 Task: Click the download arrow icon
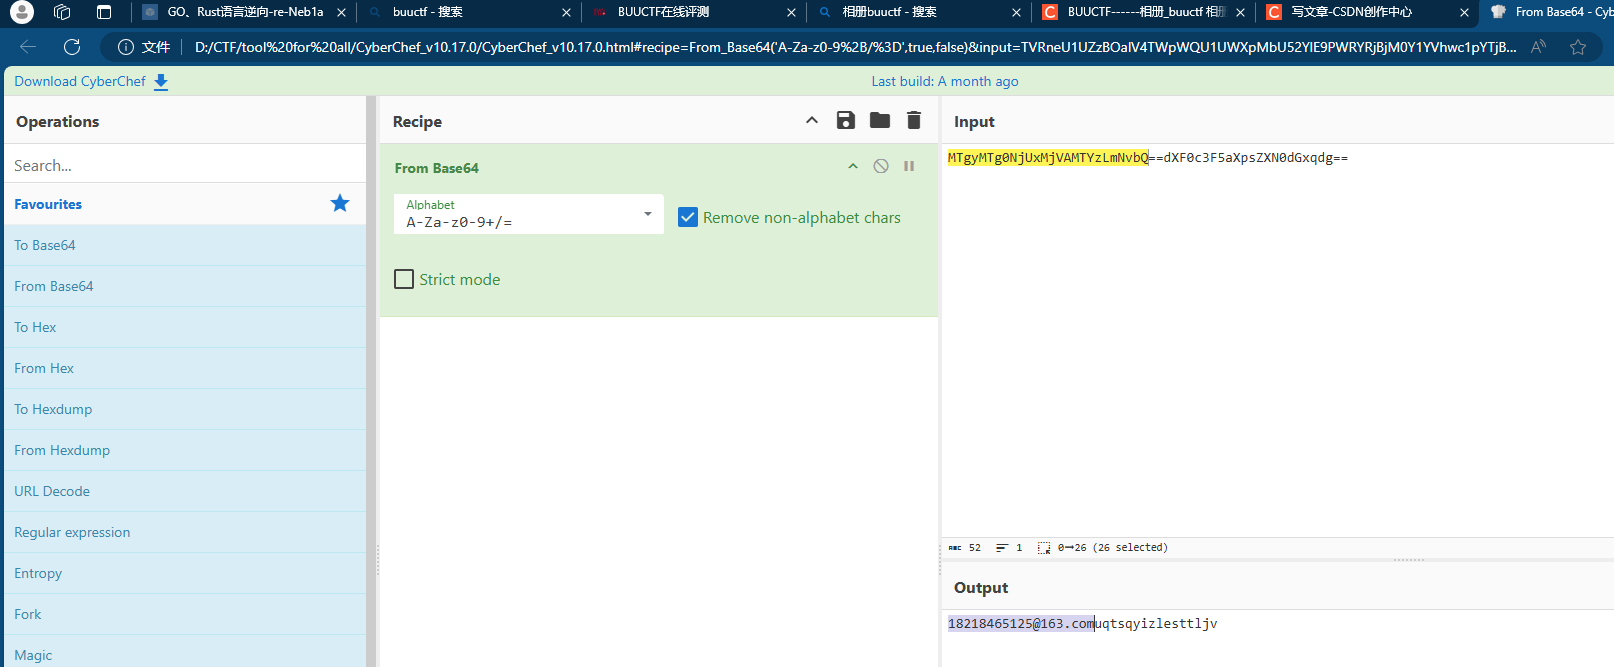[161, 82]
